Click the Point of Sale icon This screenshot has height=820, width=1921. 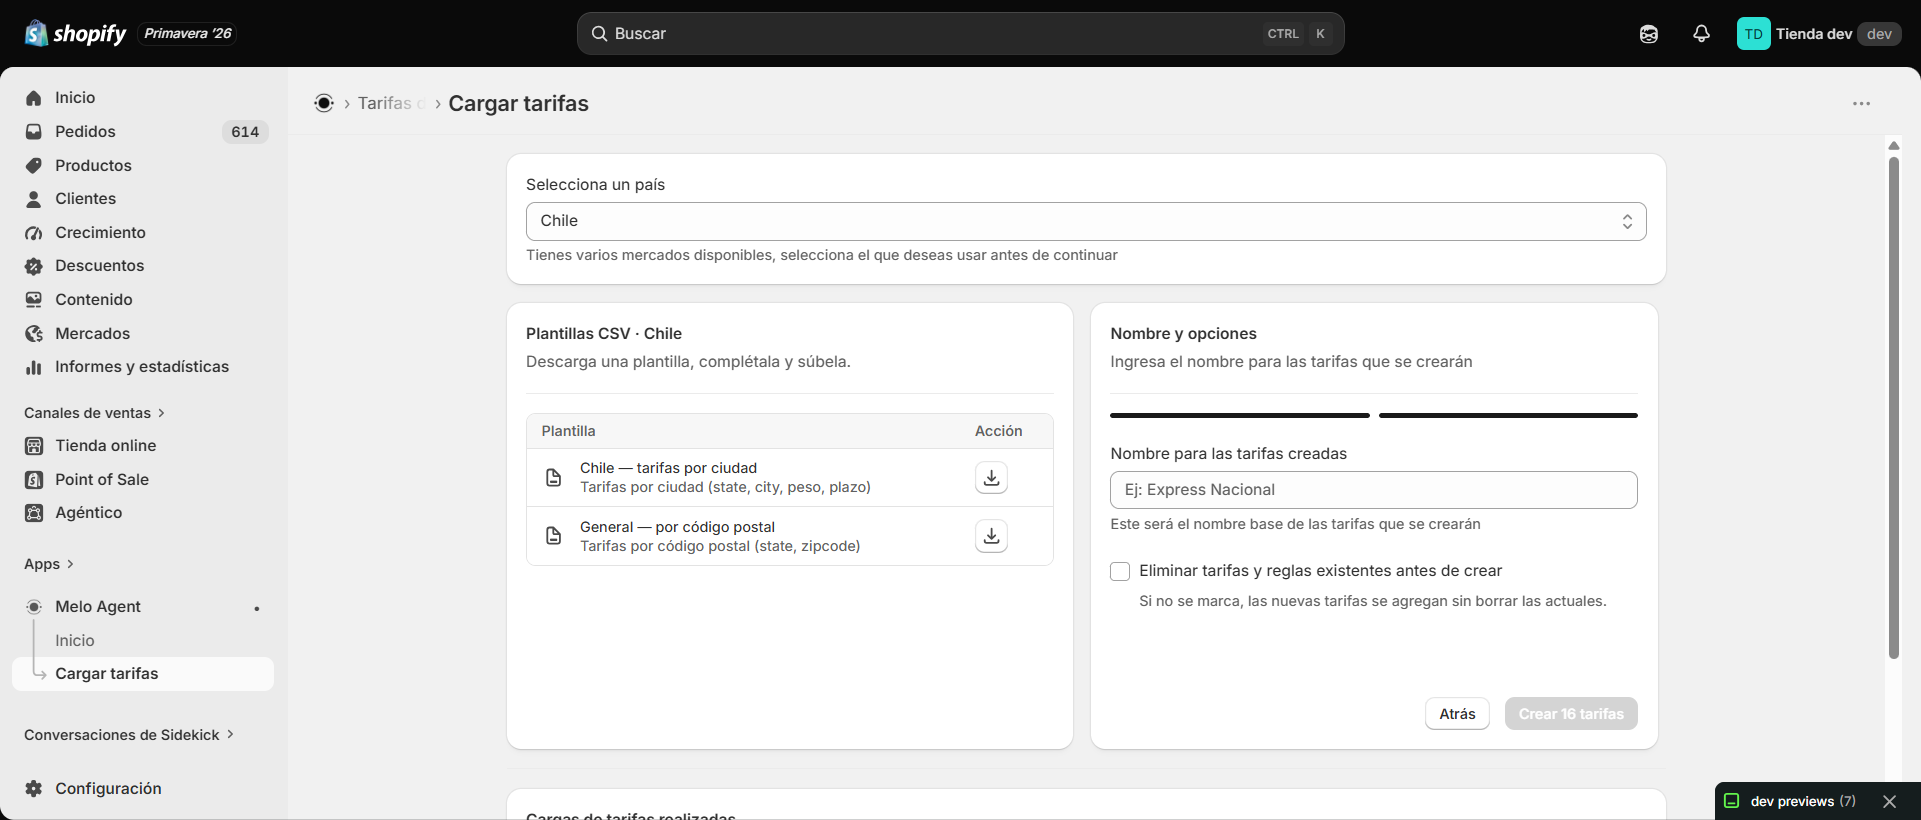point(34,480)
